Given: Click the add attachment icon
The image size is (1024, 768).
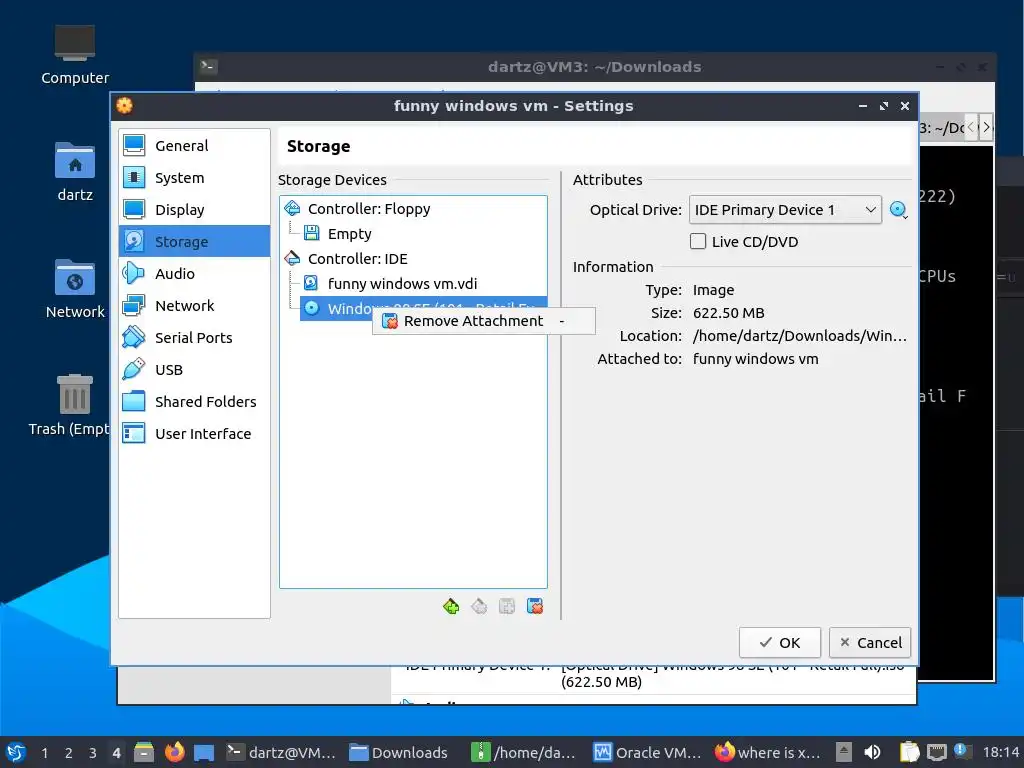Looking at the screenshot, I should [x=507, y=607].
